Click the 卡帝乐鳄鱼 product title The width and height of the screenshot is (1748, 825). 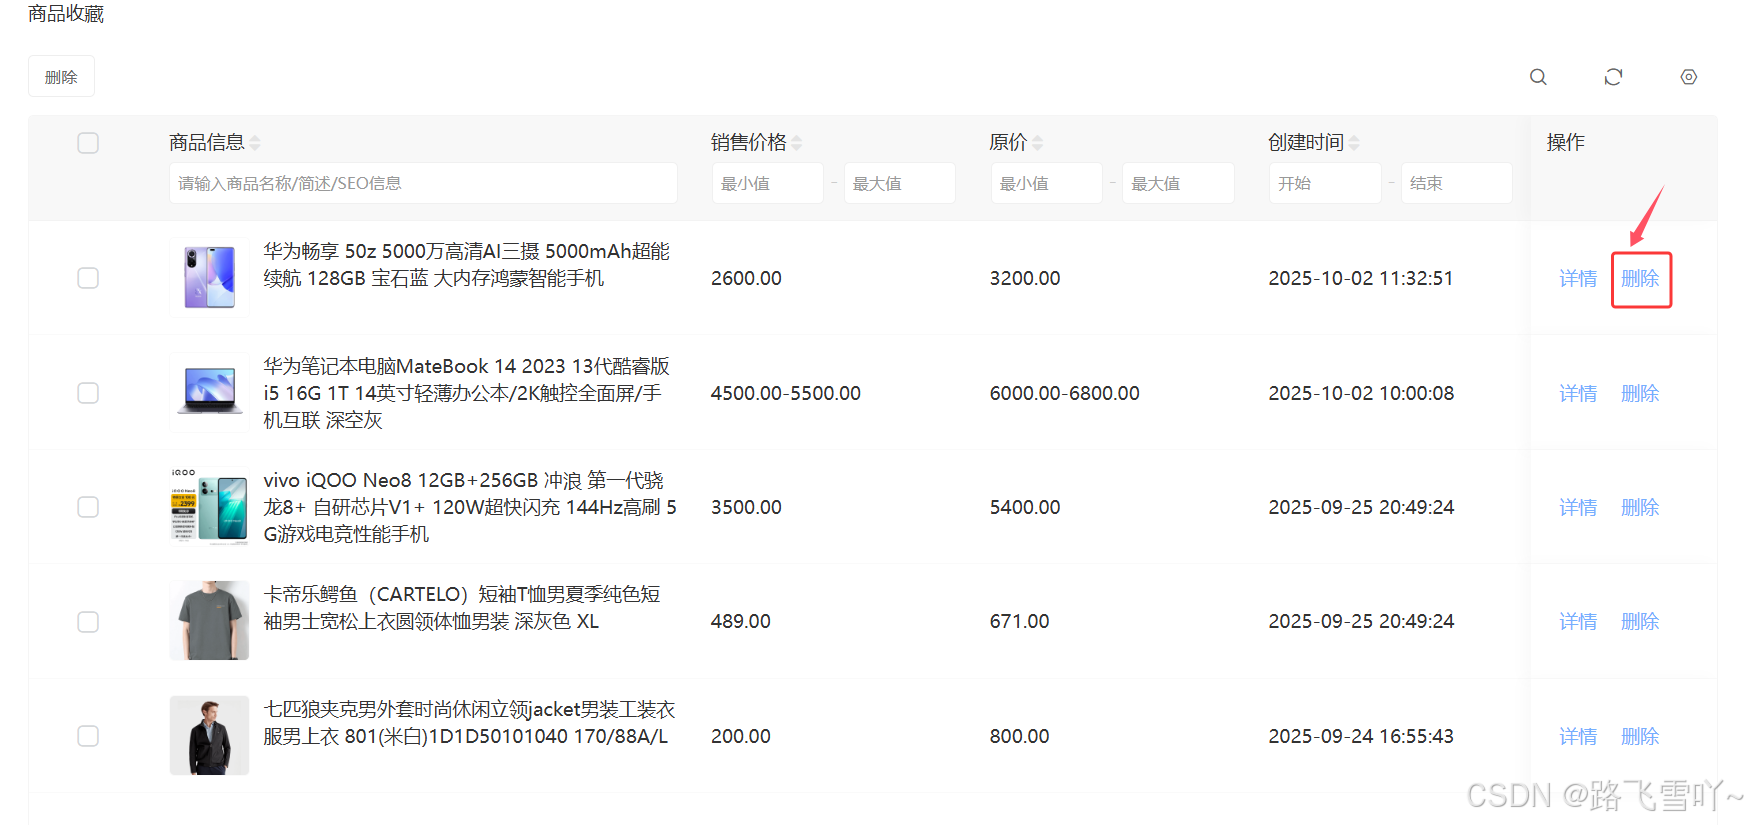(462, 608)
